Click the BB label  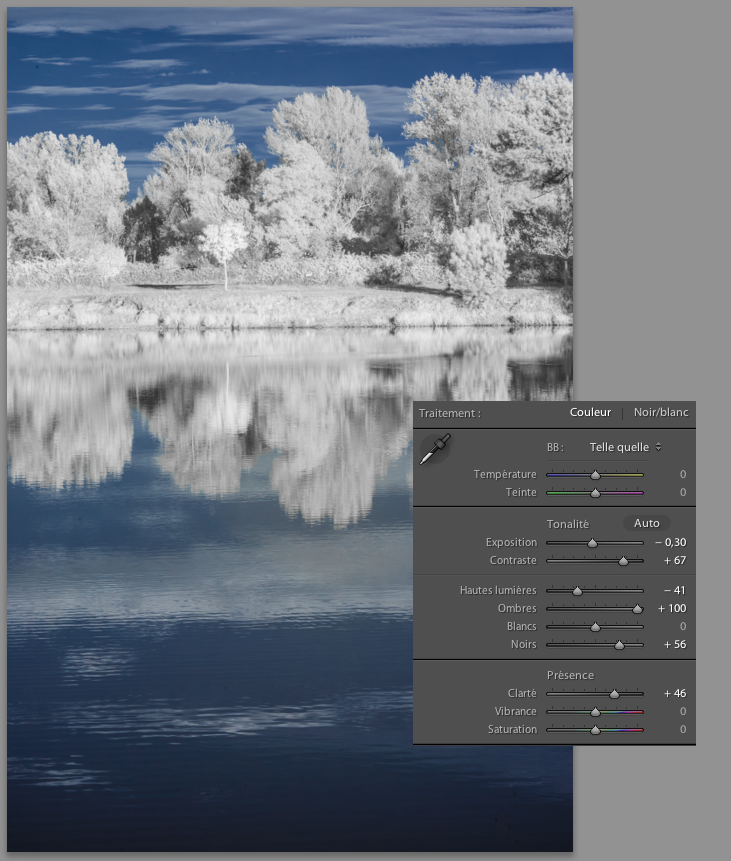(555, 447)
